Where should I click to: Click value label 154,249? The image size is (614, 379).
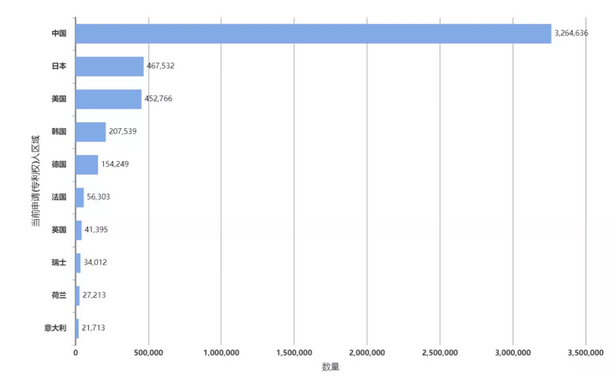(115, 164)
